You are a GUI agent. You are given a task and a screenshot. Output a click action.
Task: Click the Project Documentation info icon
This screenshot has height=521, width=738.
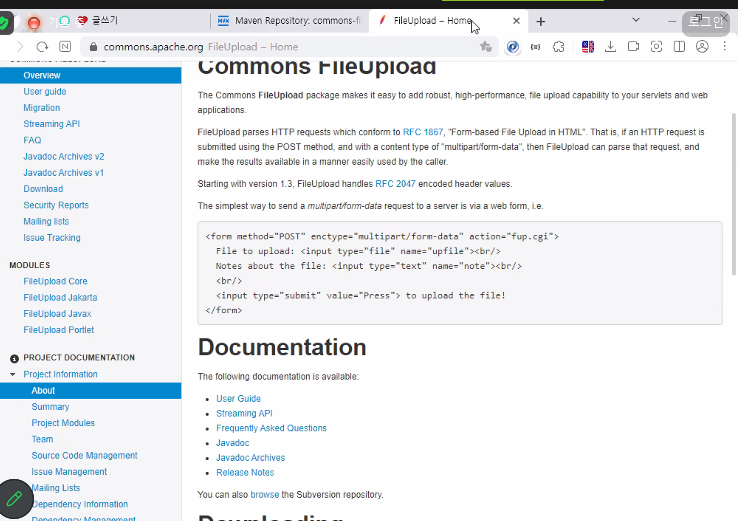[x=15, y=359]
